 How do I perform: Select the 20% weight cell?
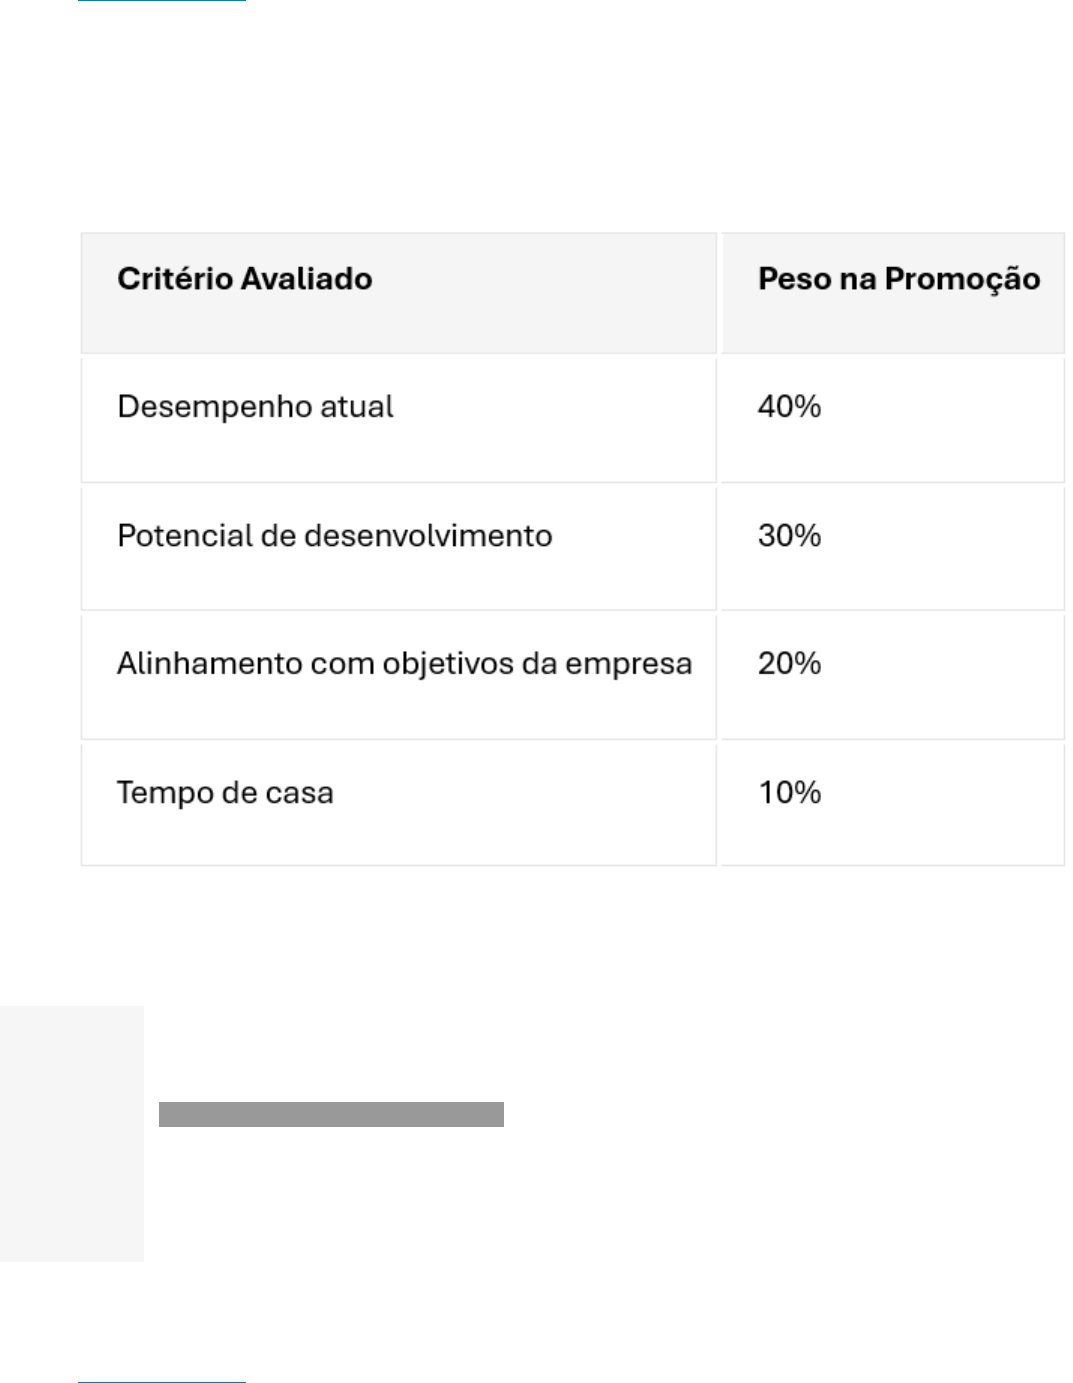point(789,664)
